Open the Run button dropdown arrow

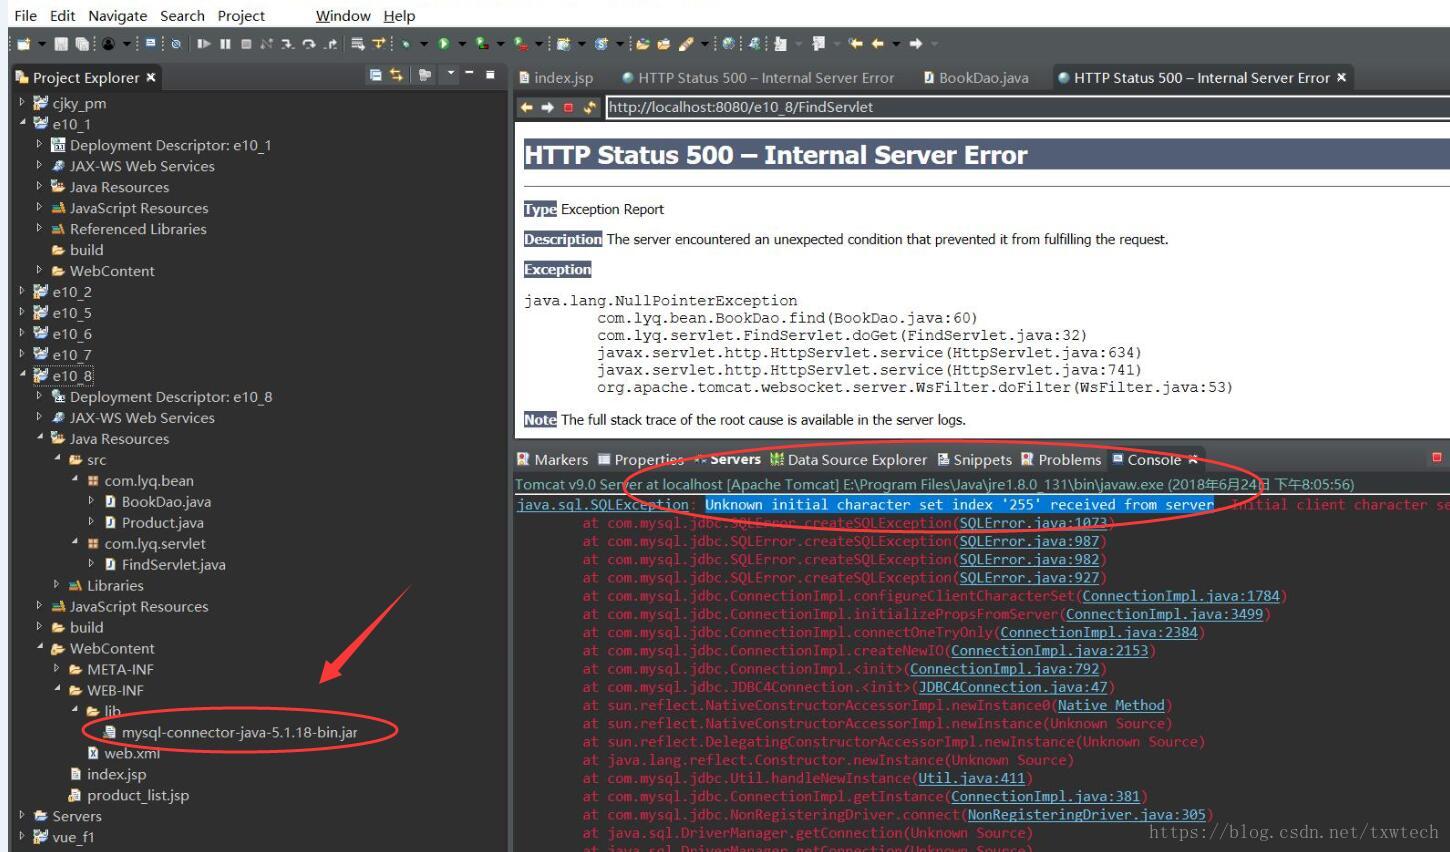(x=462, y=43)
